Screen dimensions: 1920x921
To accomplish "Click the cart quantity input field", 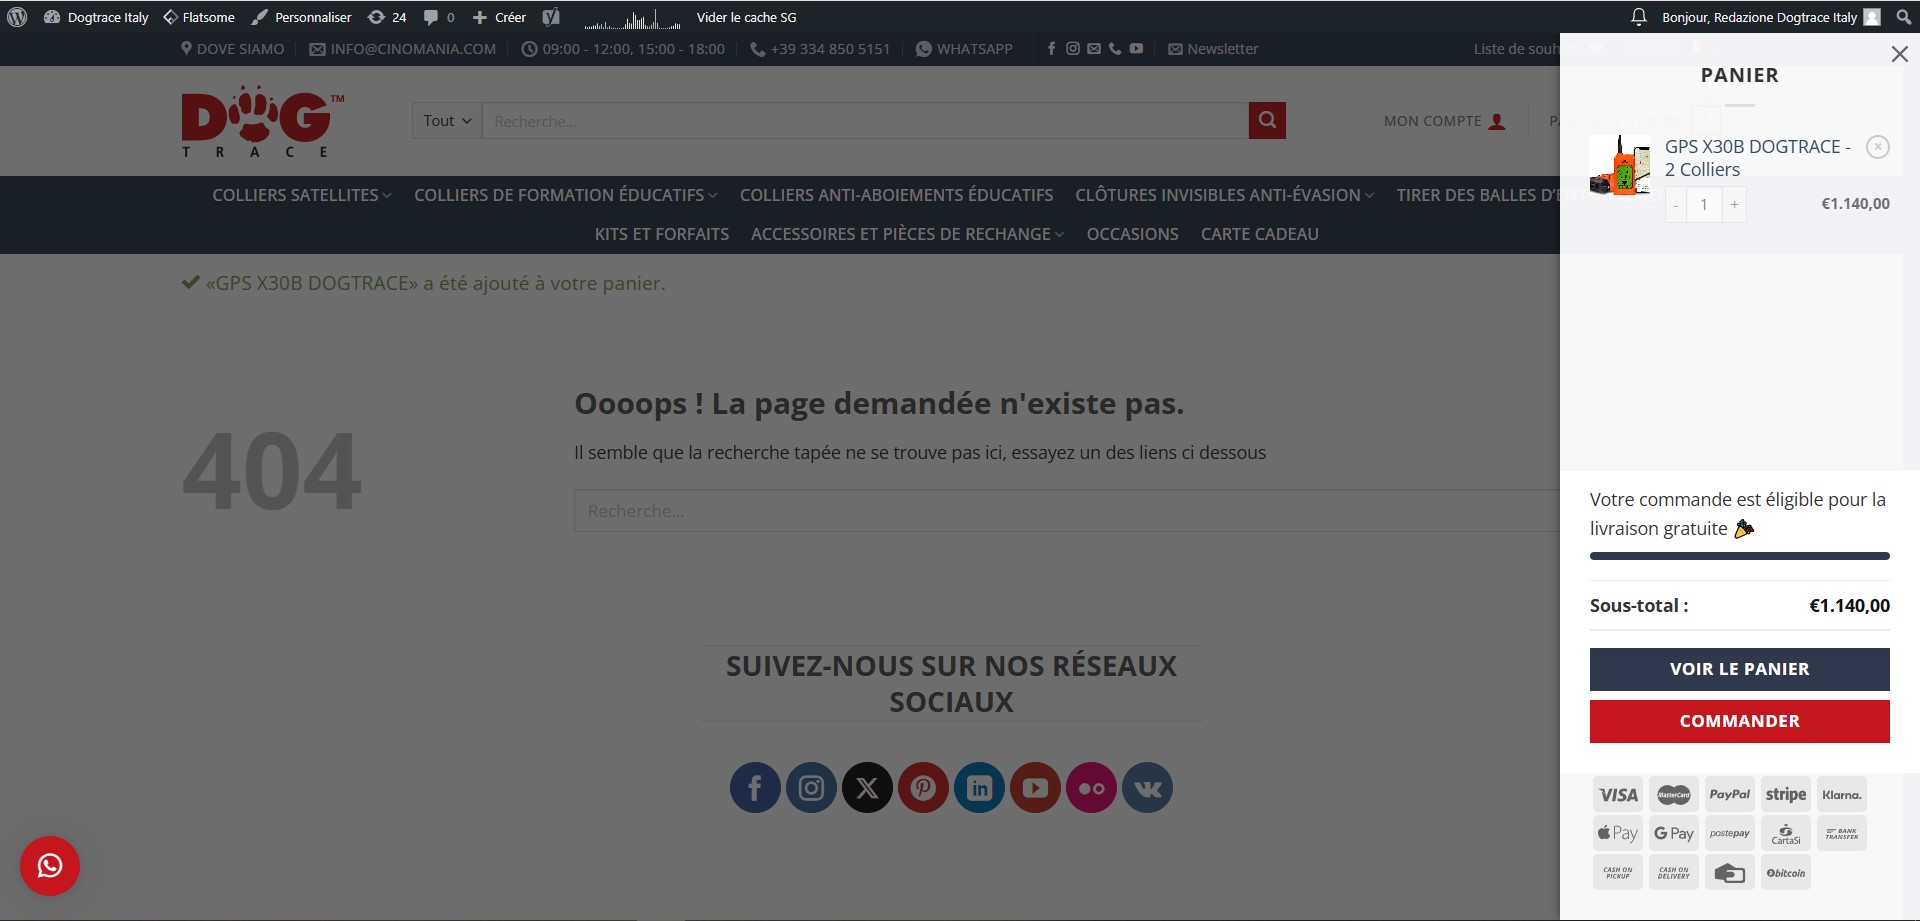I will tap(1704, 205).
